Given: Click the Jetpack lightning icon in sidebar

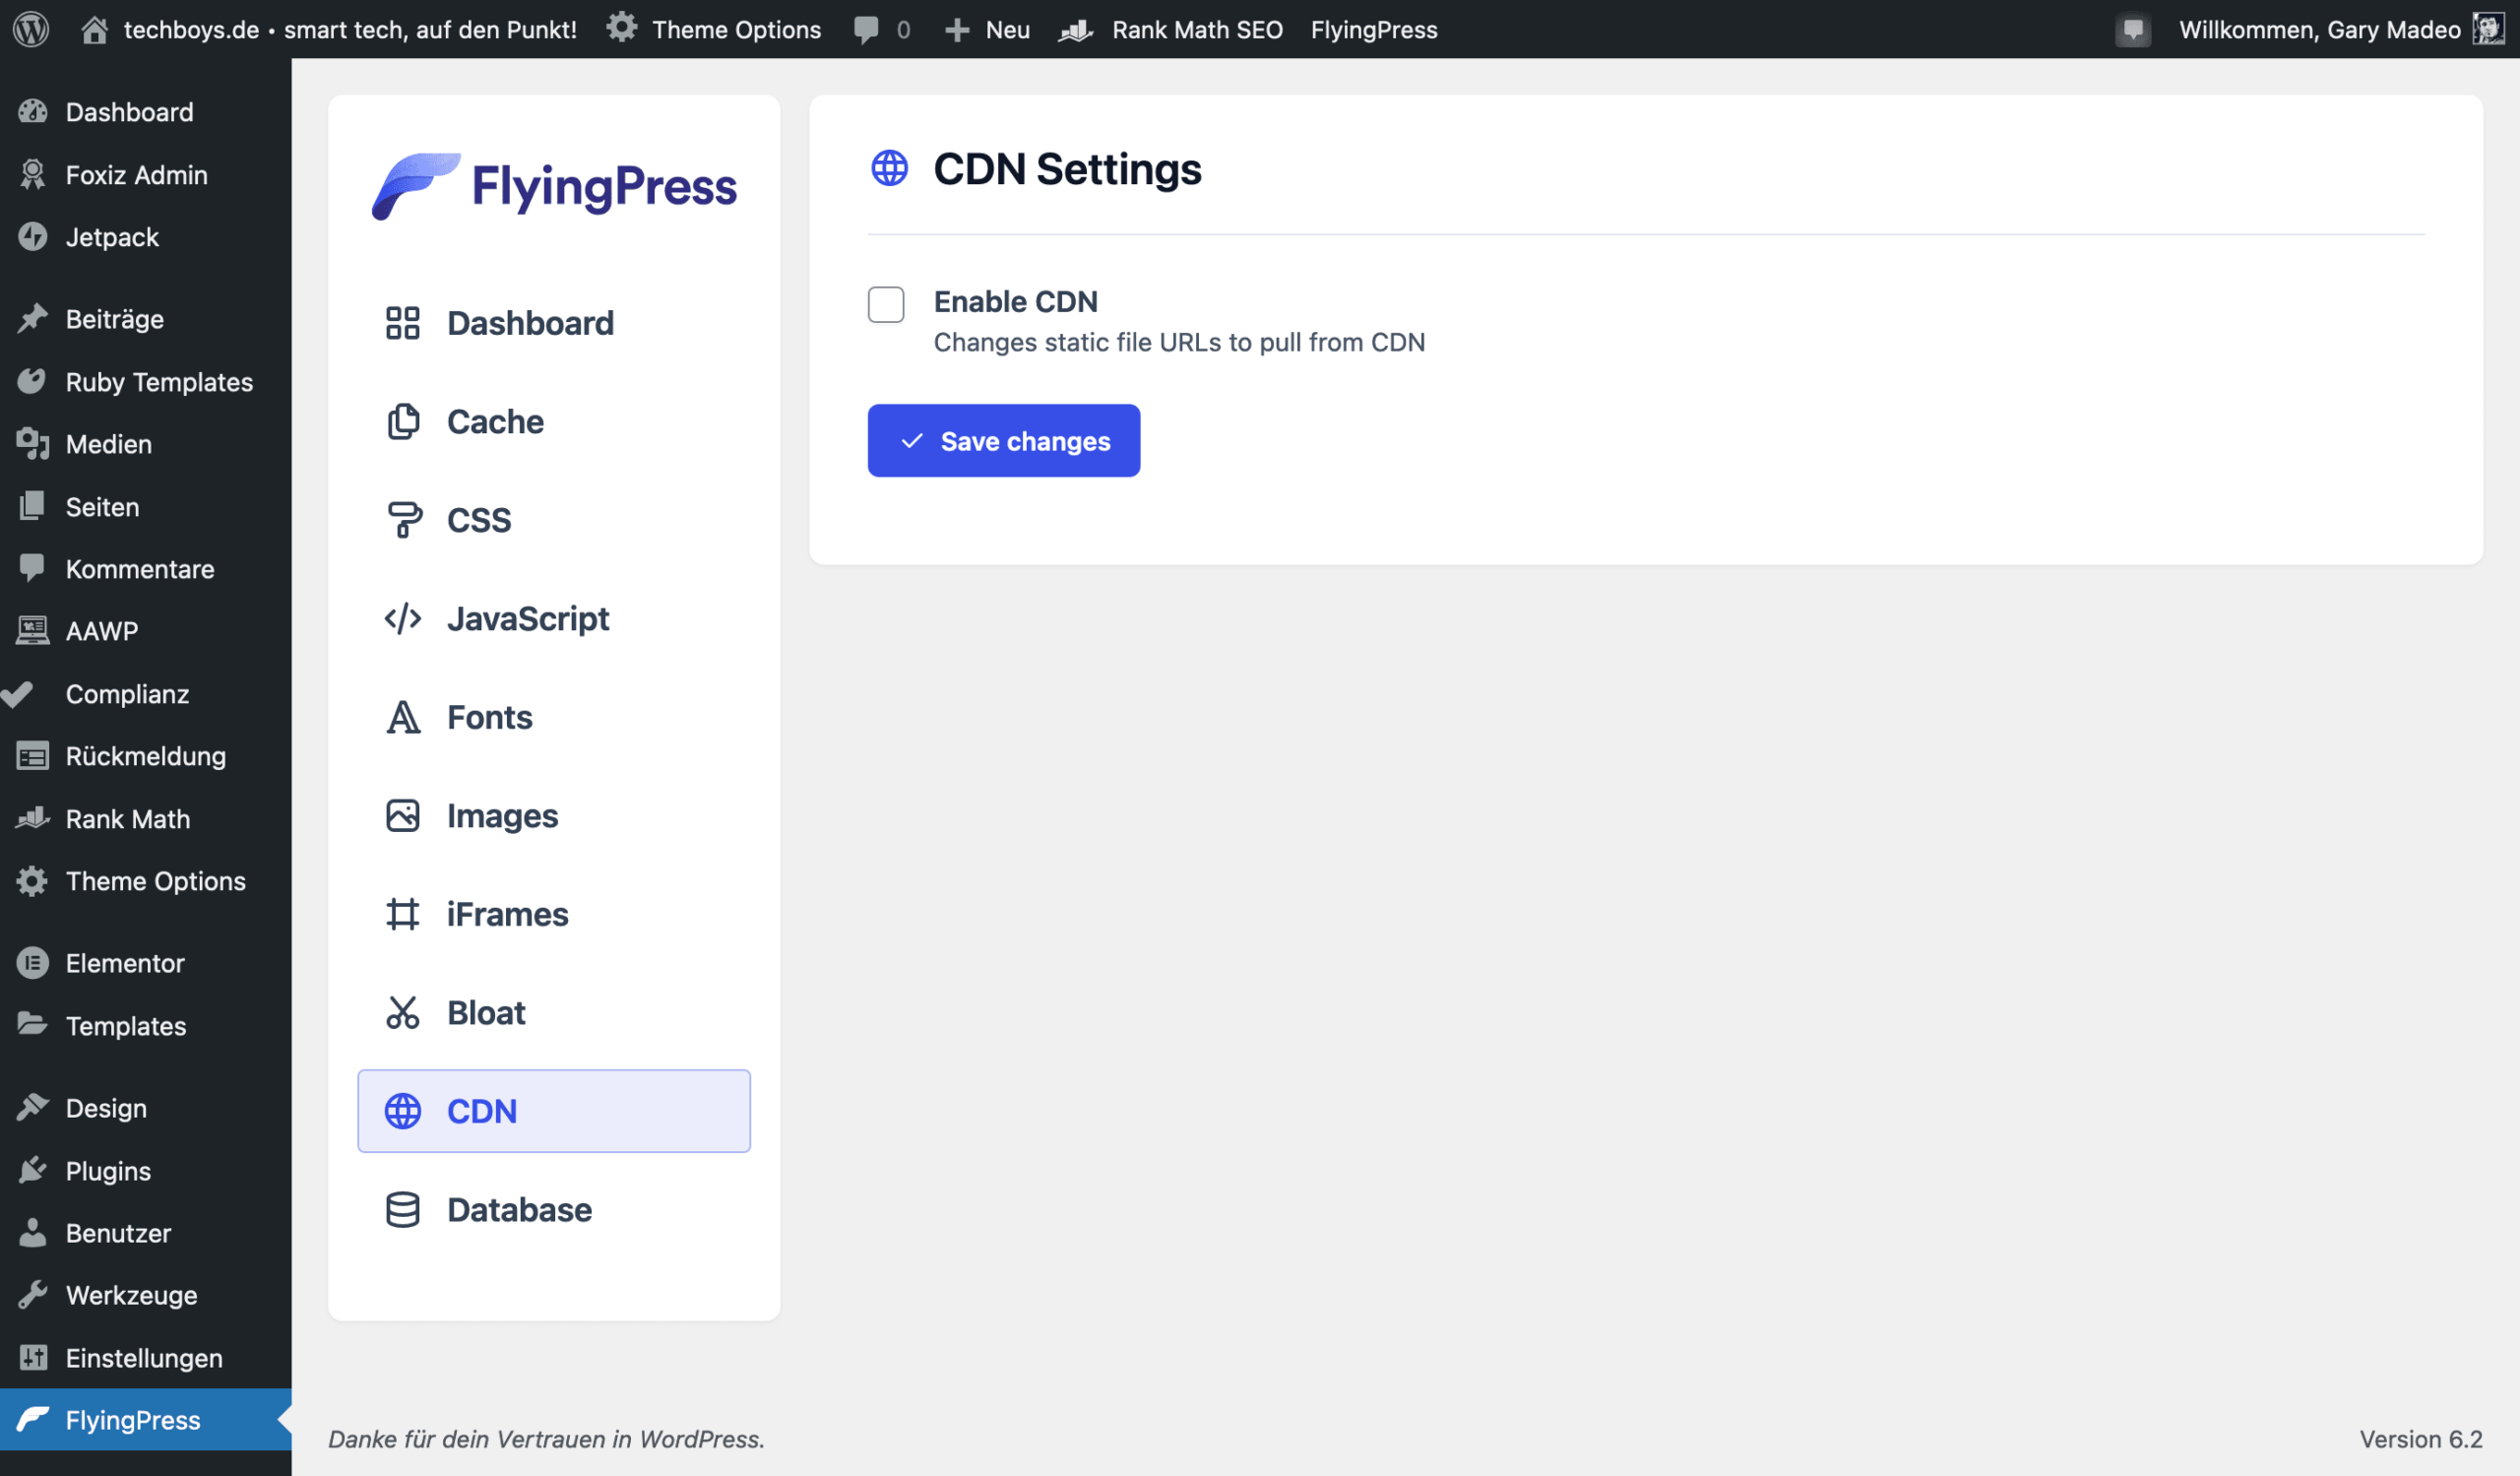Looking at the screenshot, I should (x=33, y=237).
